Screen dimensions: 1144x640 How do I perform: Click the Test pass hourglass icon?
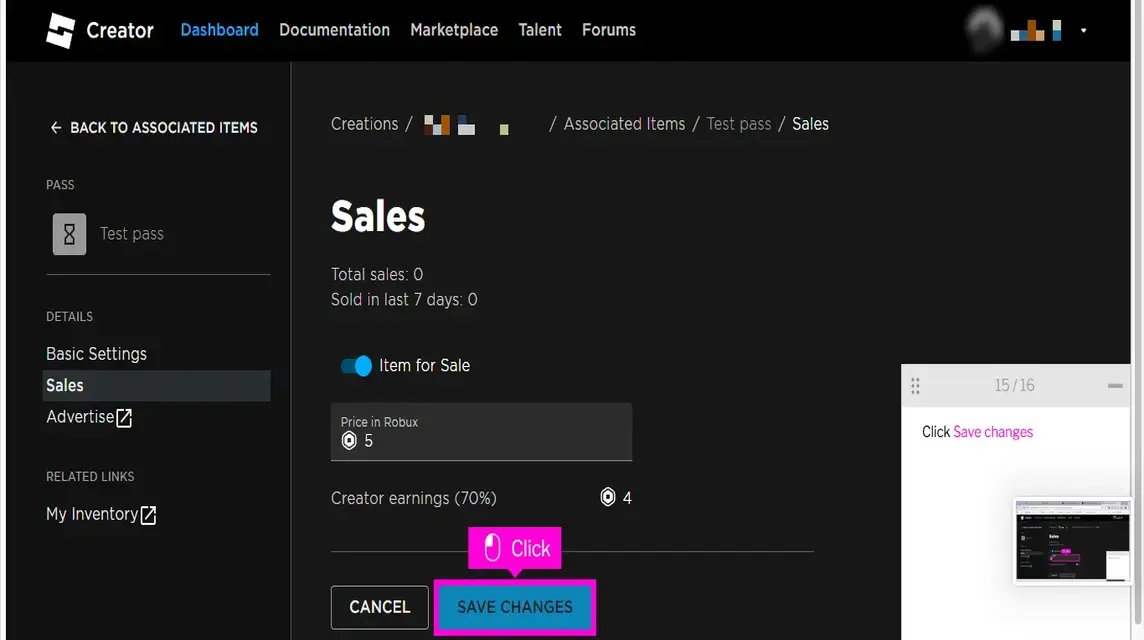(68, 233)
